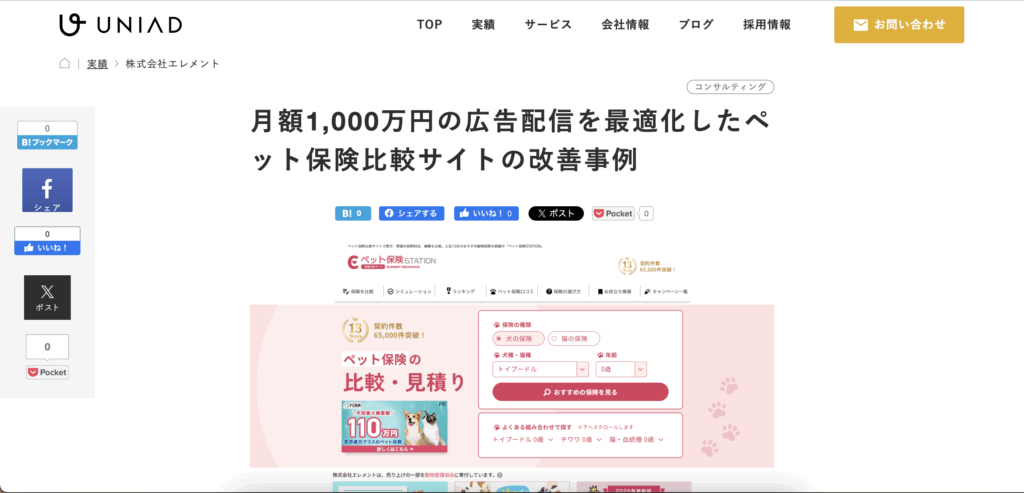Click the horizontal blue いいね! thumbs-up button

[486, 213]
